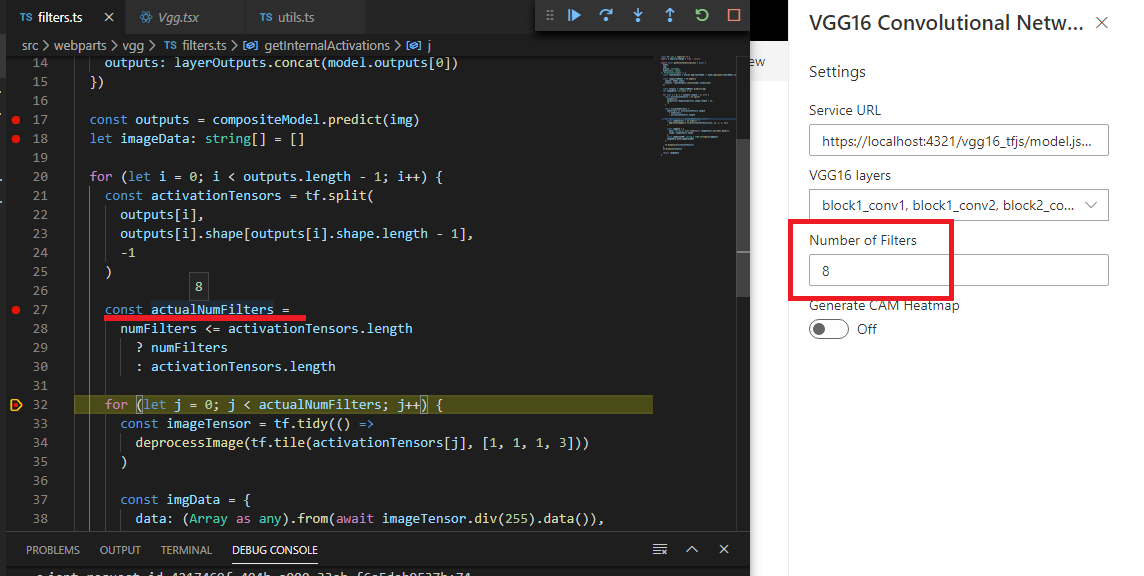Screen dimensions: 1144x576
Task: Click the Settings heading in the pane
Action: pos(837,72)
